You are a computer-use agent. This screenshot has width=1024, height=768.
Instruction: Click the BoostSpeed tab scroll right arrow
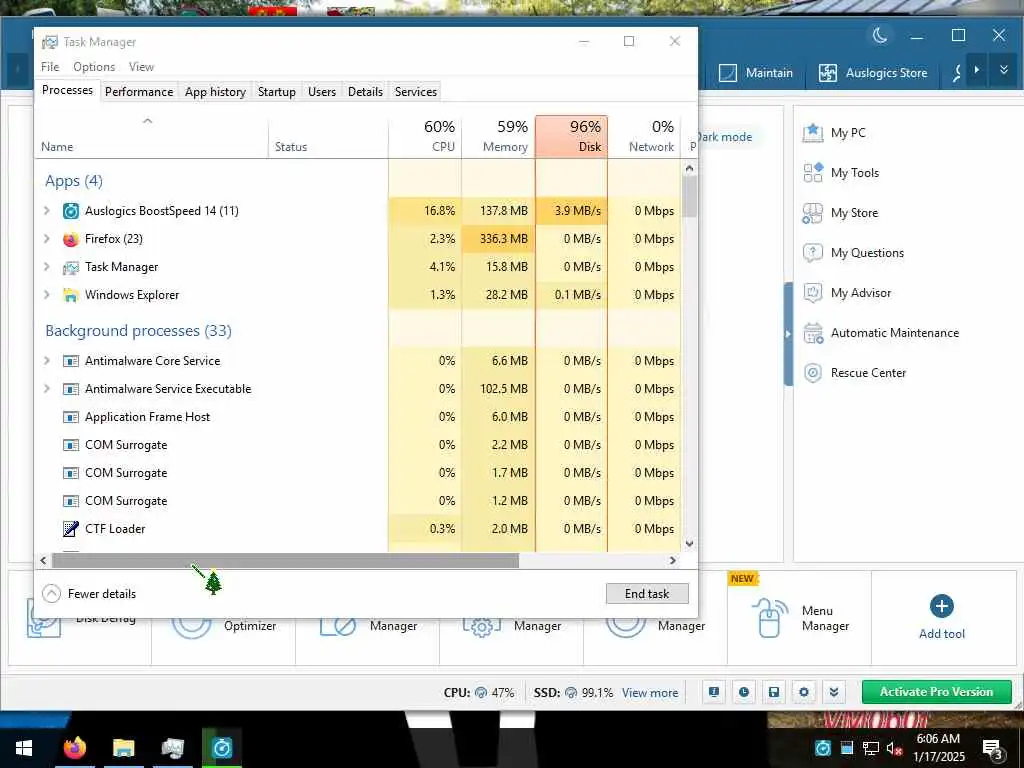click(x=977, y=70)
